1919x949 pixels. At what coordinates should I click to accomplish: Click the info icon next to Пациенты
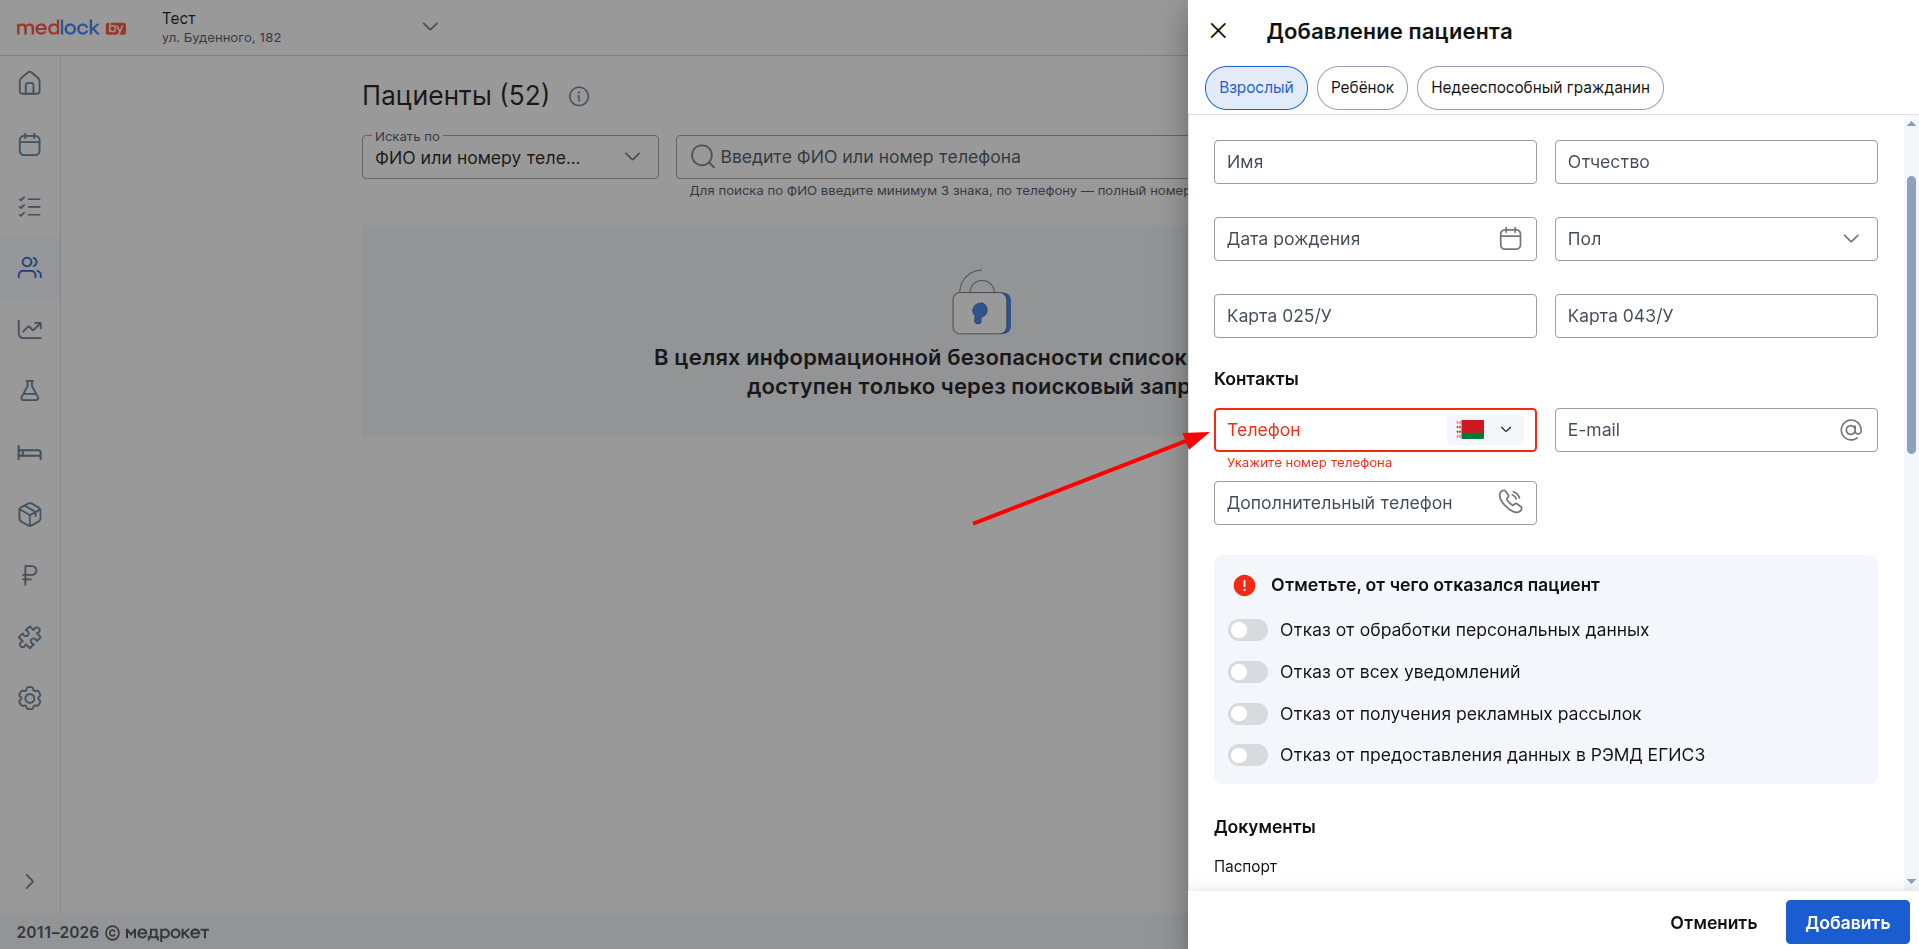[579, 97]
